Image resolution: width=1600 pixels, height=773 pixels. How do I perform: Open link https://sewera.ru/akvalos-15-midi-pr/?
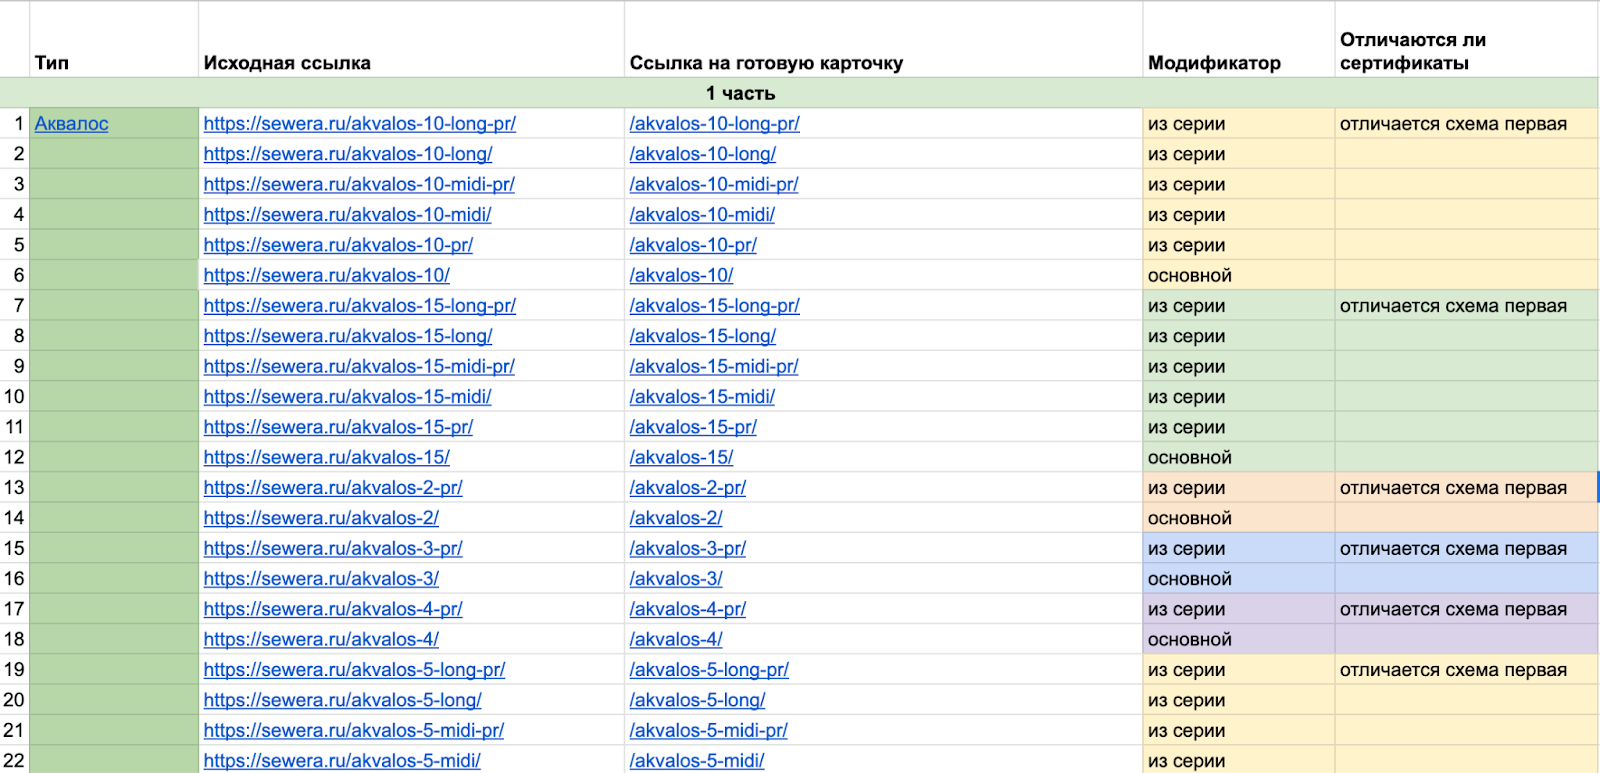tap(359, 366)
